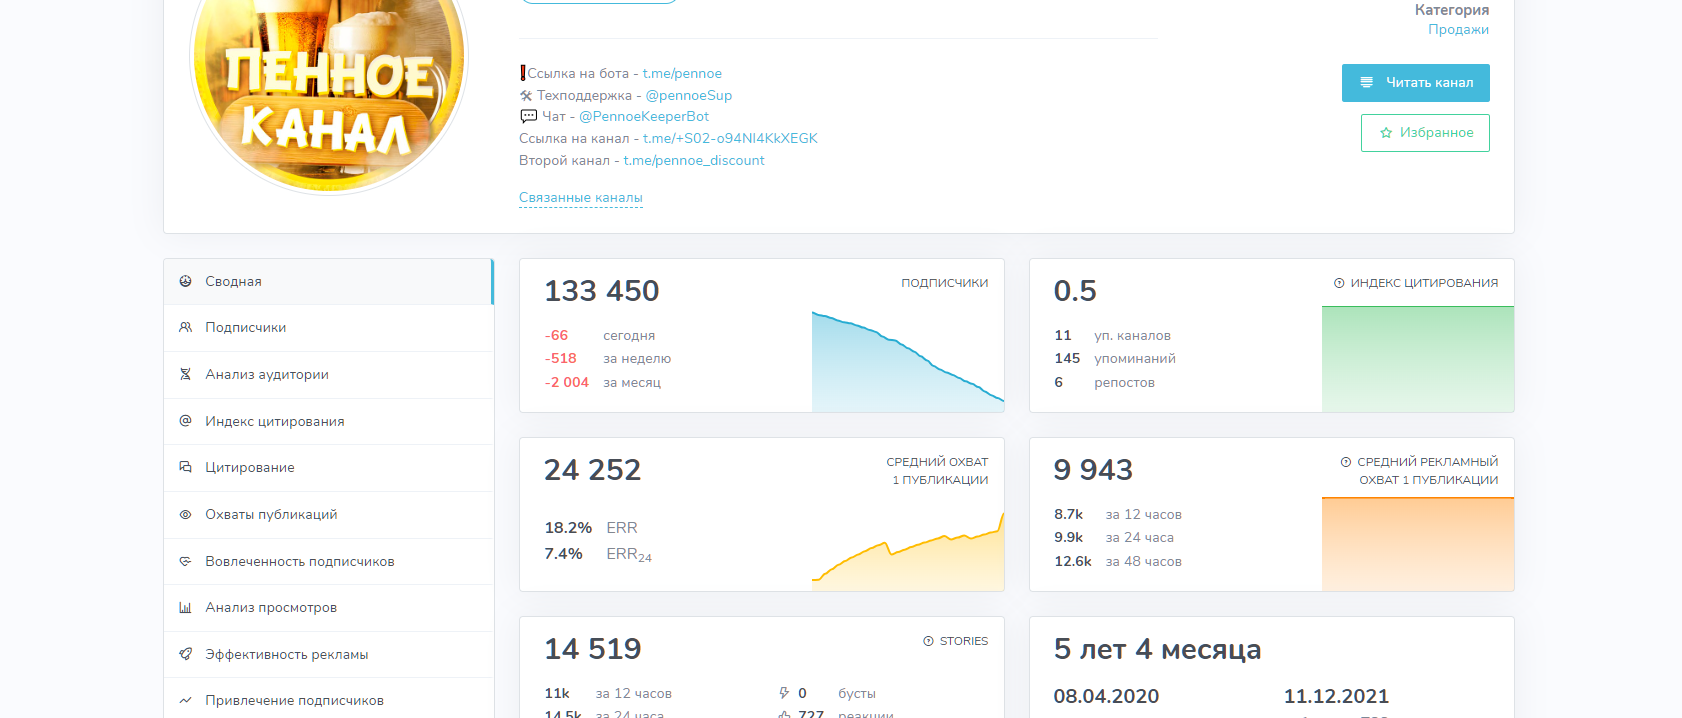
Task: Click the Пенное Канал channel avatar
Action: (329, 90)
